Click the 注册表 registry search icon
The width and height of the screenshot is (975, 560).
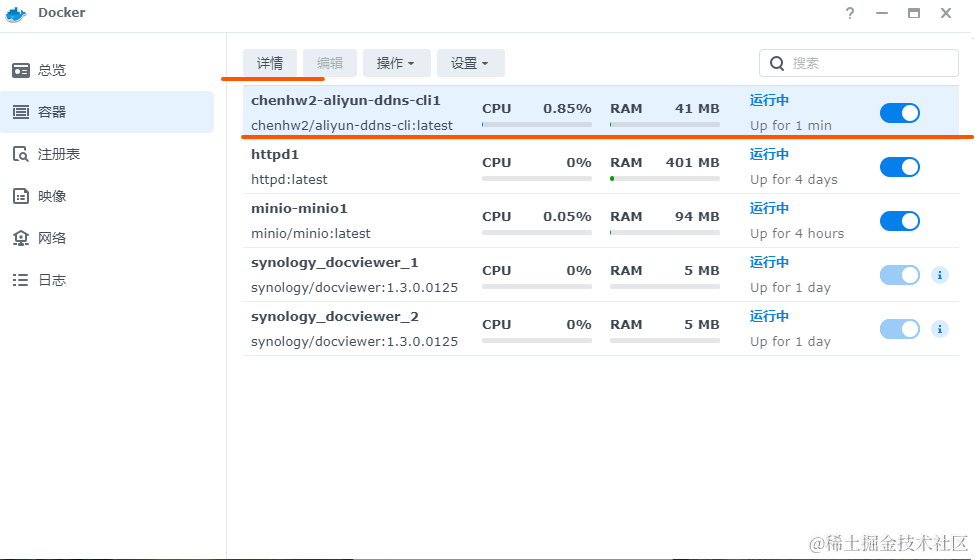click(x=21, y=154)
